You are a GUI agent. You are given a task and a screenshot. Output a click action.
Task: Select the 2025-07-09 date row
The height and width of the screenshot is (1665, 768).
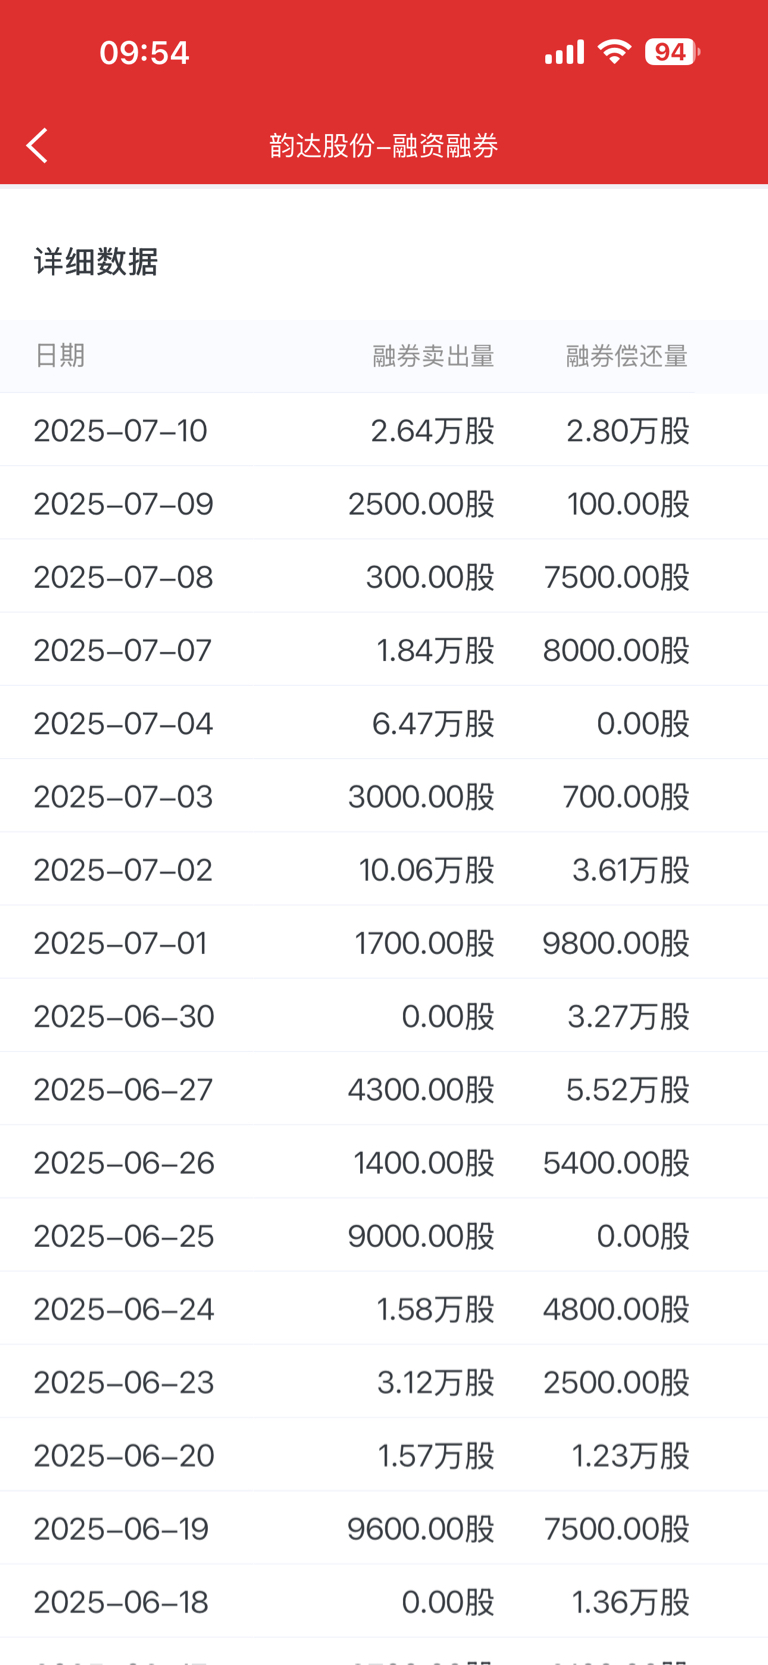(384, 503)
